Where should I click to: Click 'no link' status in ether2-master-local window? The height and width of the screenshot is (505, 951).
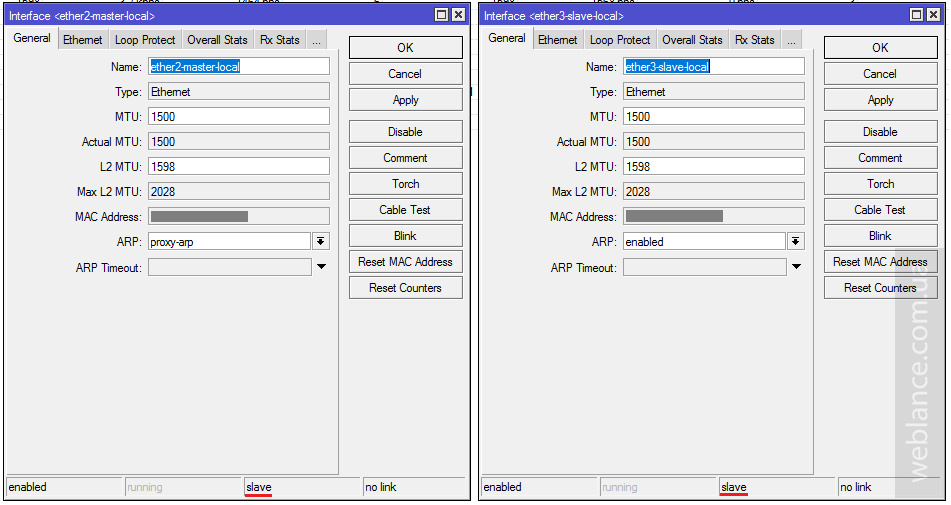pyautogui.click(x=381, y=487)
